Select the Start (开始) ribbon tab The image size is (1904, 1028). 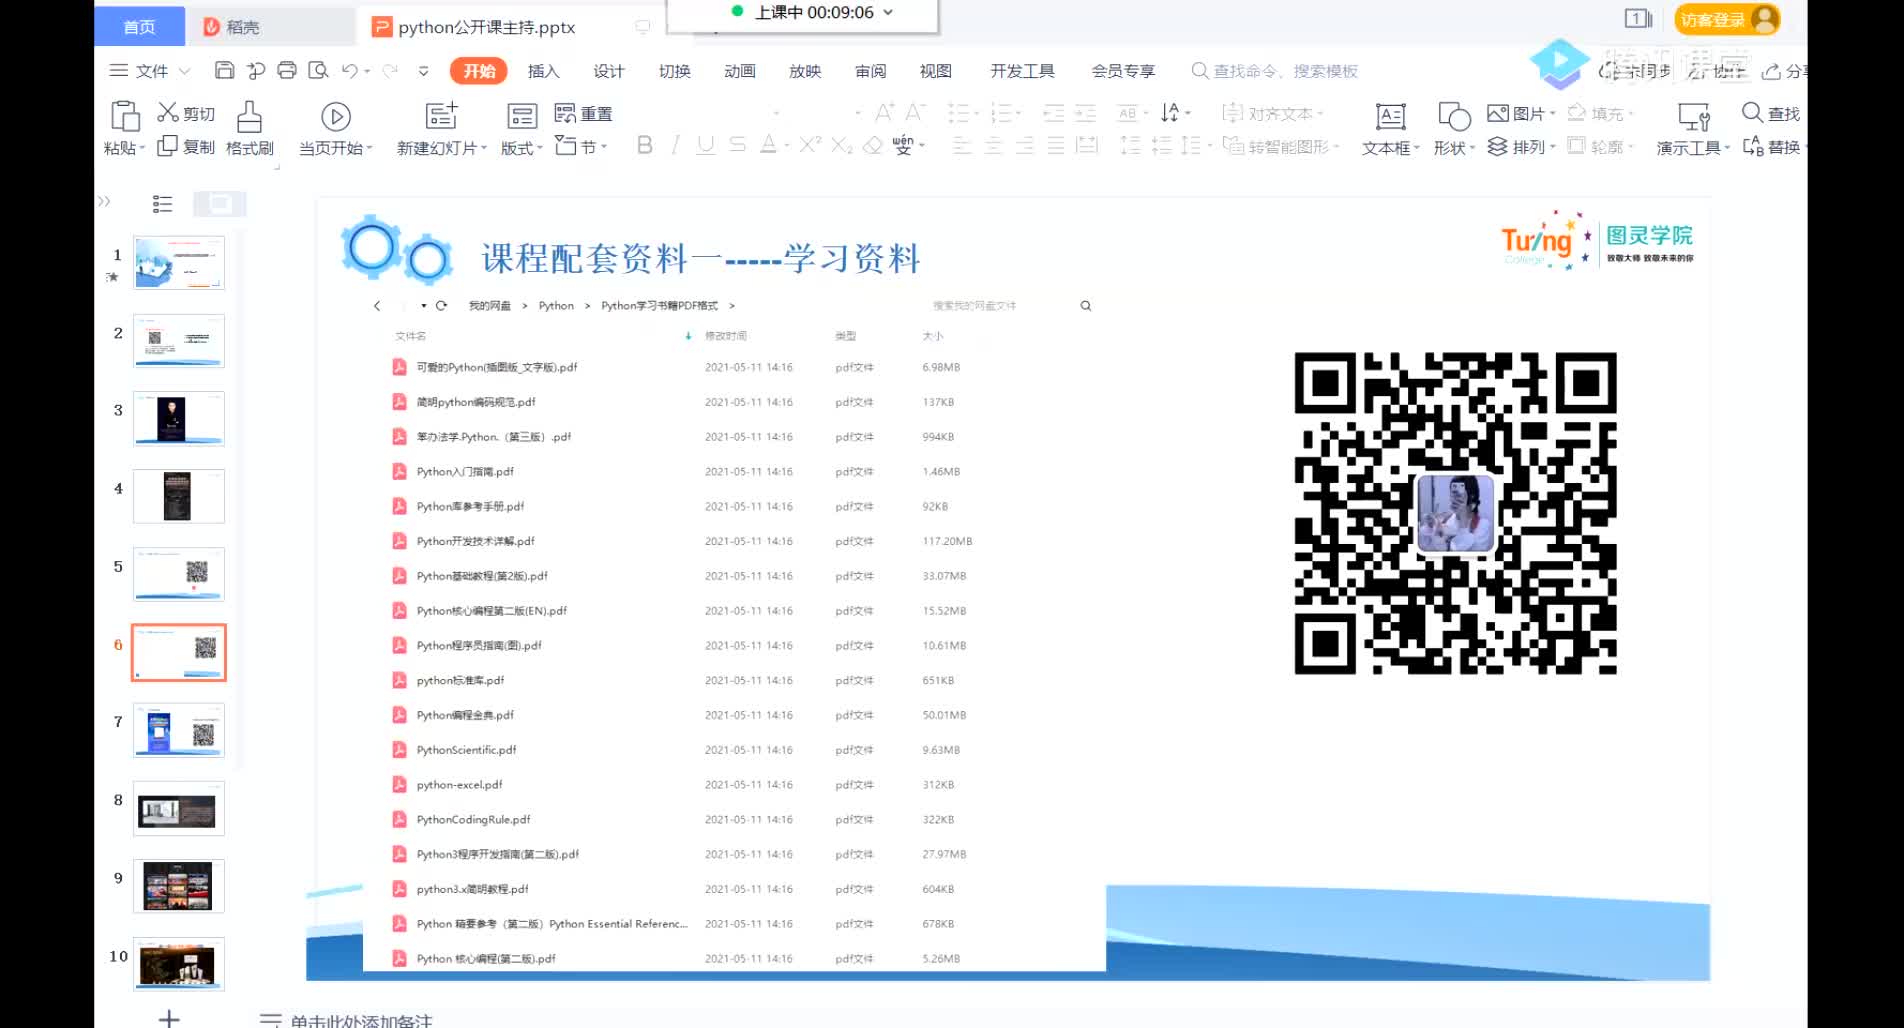tap(479, 71)
